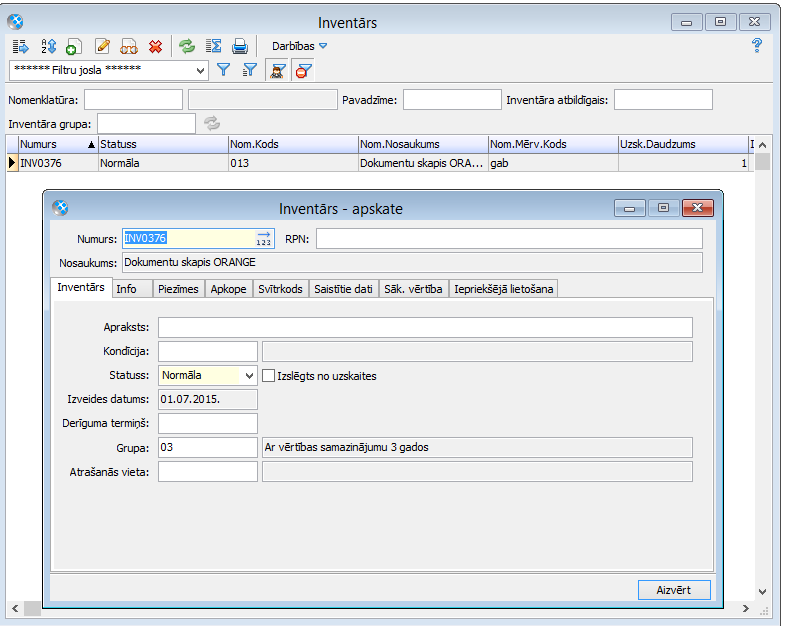Click the RPN input field

(509, 239)
